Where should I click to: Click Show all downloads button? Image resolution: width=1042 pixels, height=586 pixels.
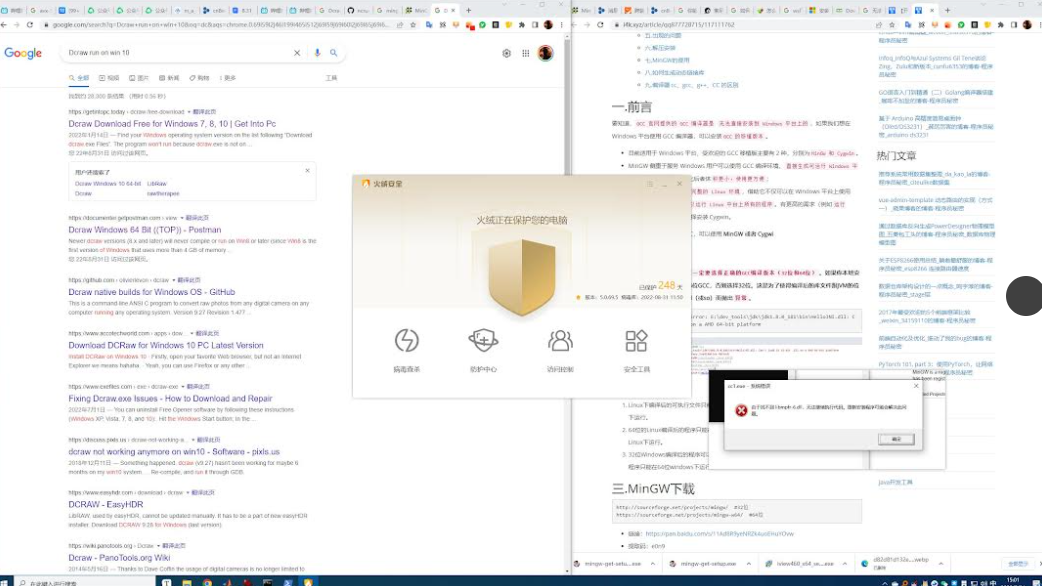1017,563
